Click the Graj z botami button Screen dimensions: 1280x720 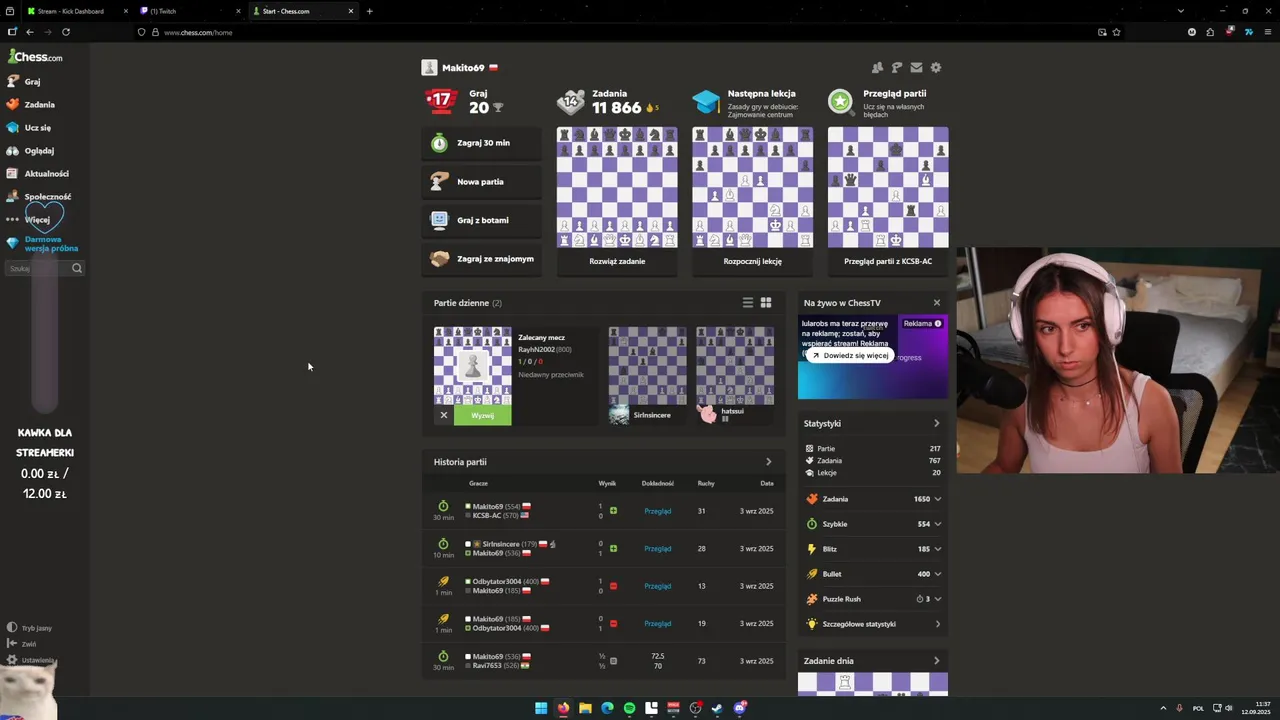pyautogui.click(x=482, y=220)
